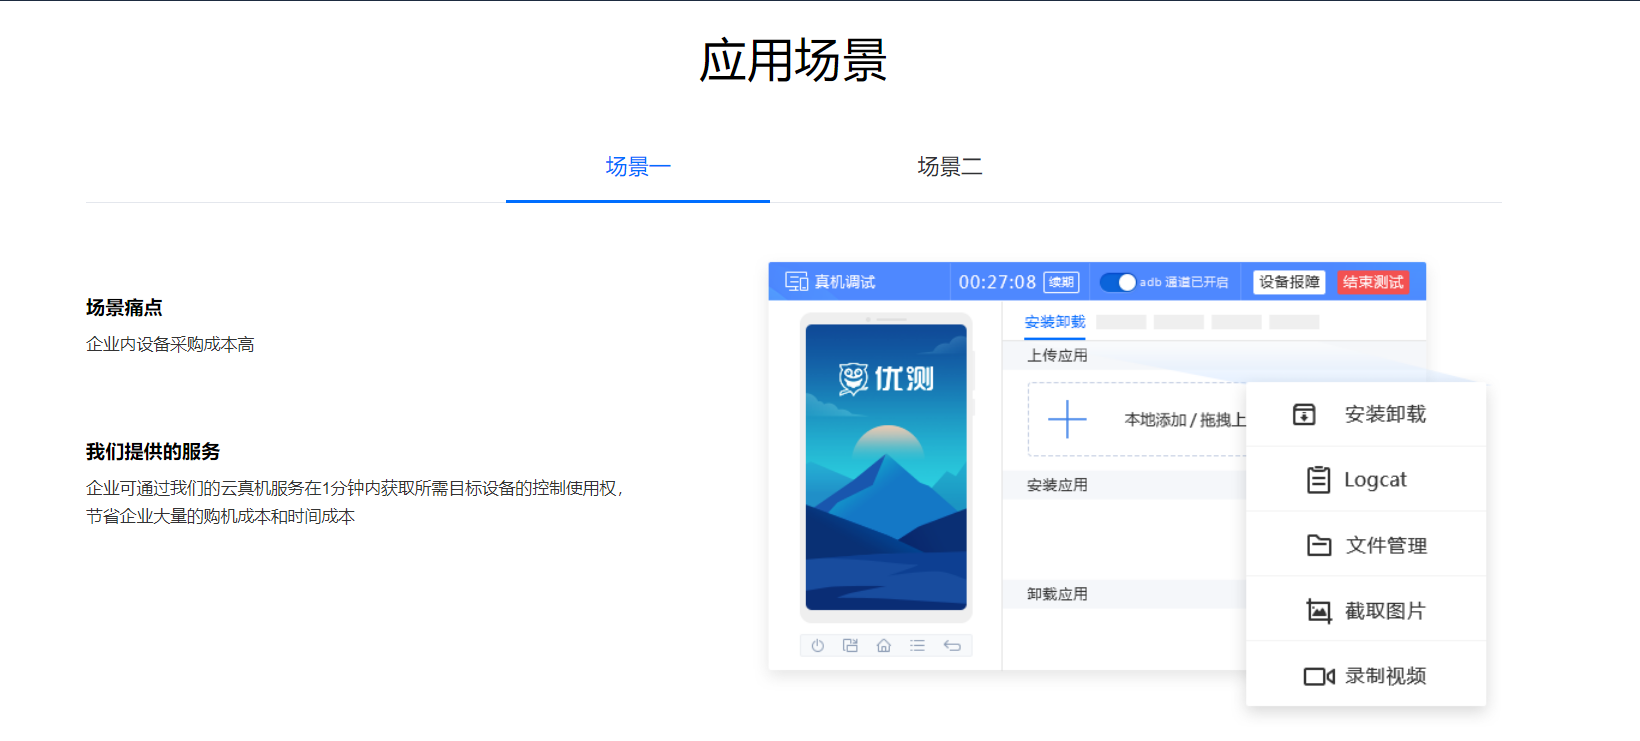Click the 应用场景 page title
The height and width of the screenshot is (741, 1640).
(x=794, y=61)
